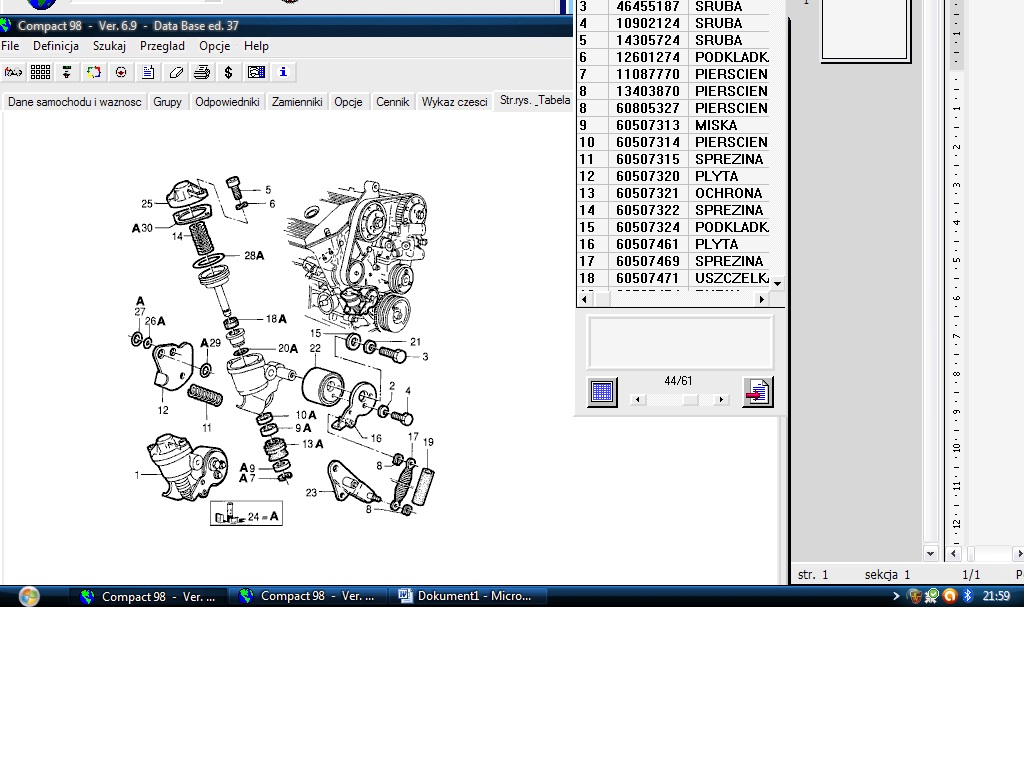Click the grid of squares toolbar icon
Screen dimensions: 1024x768
click(40, 72)
